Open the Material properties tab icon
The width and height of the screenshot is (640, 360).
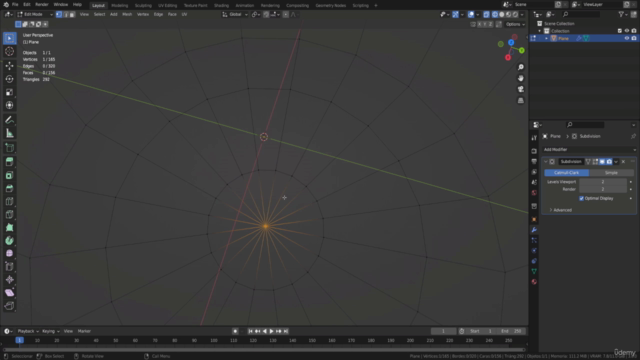534,282
